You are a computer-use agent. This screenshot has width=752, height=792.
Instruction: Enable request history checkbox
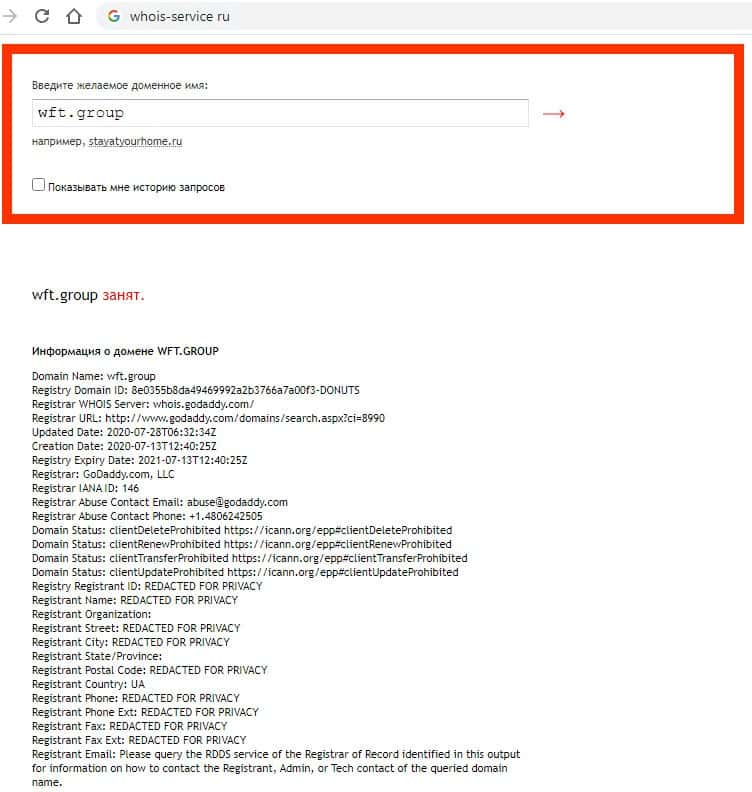point(38,185)
